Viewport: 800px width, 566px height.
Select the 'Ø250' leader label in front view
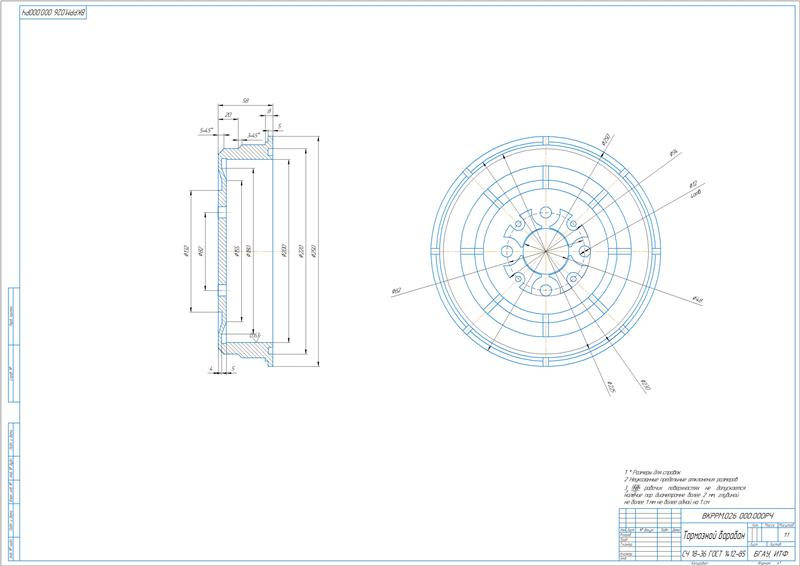(606, 140)
